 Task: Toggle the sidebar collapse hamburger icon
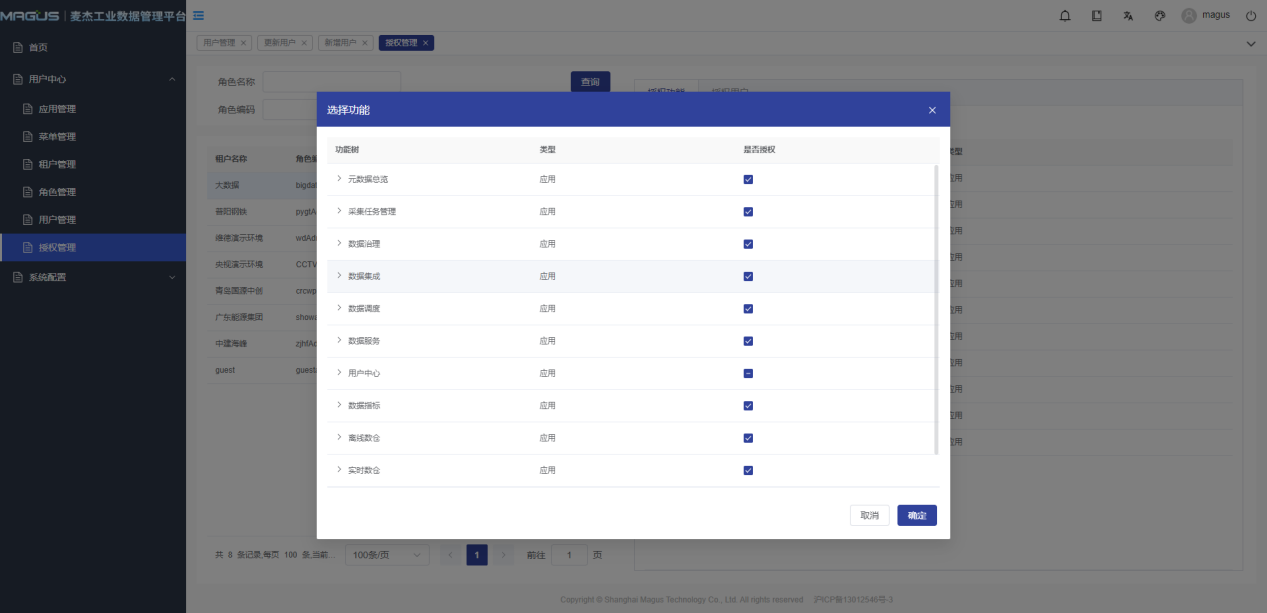point(198,16)
